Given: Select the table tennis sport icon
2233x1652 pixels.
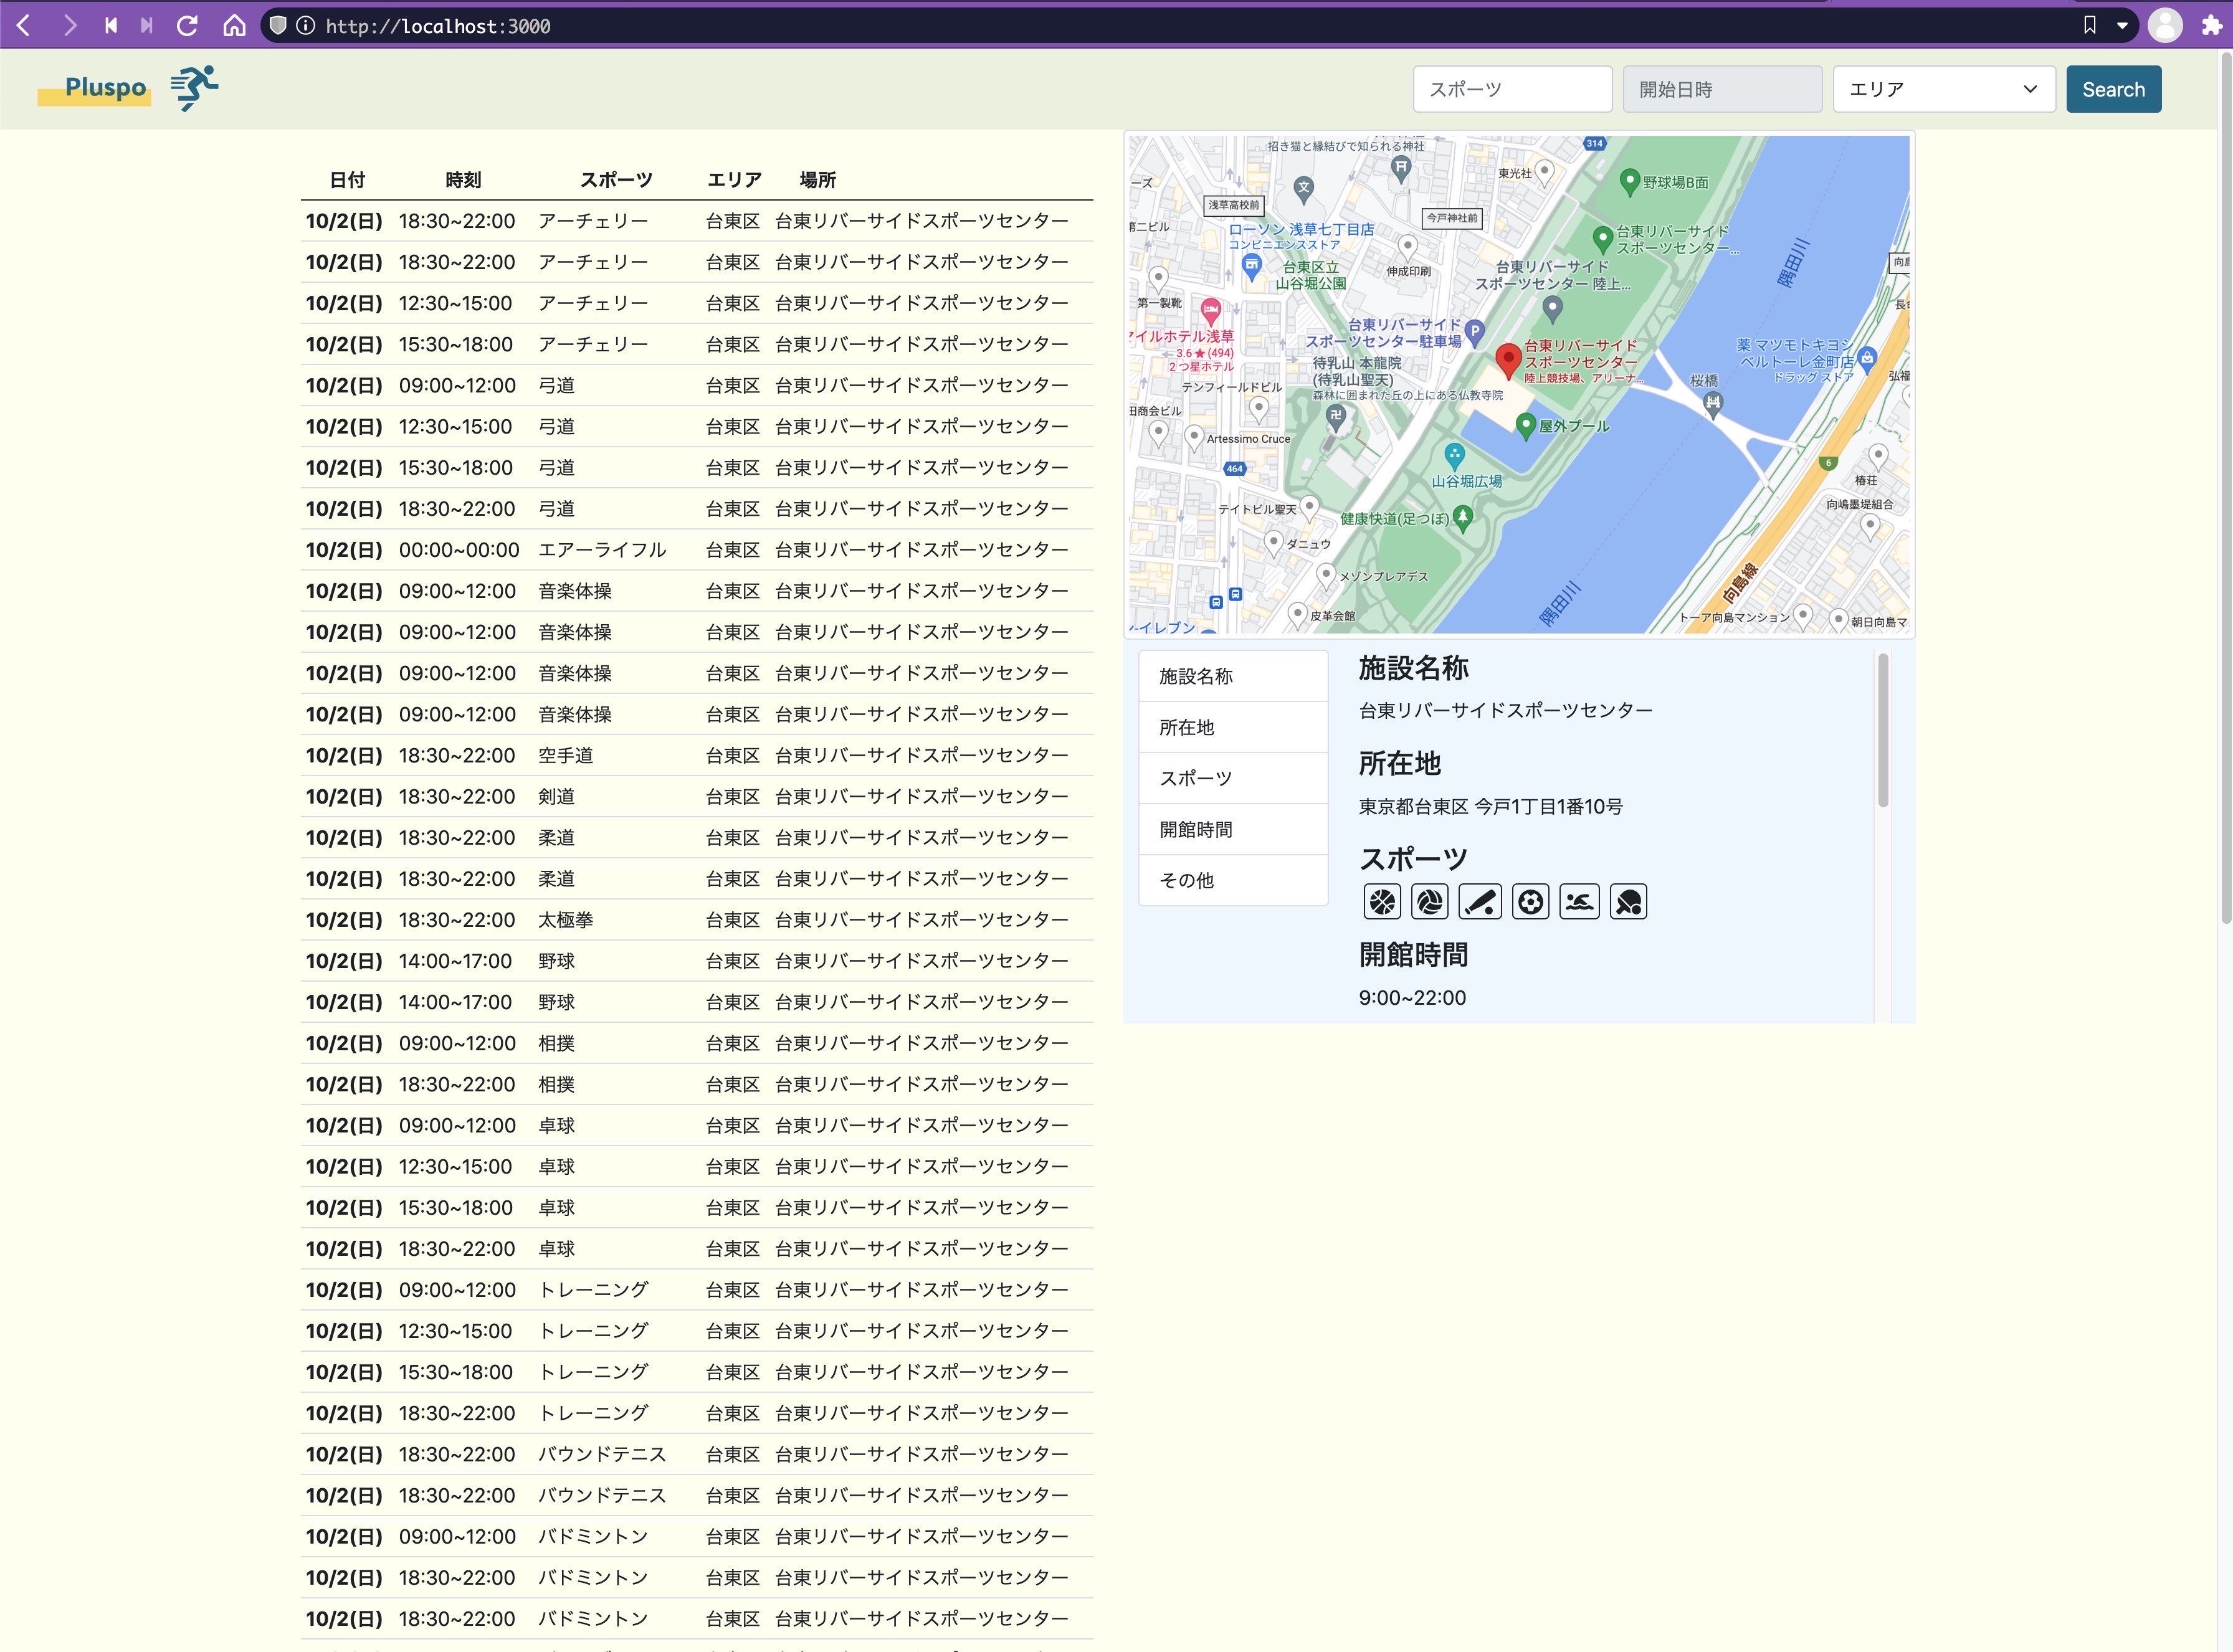Looking at the screenshot, I should 1627,901.
